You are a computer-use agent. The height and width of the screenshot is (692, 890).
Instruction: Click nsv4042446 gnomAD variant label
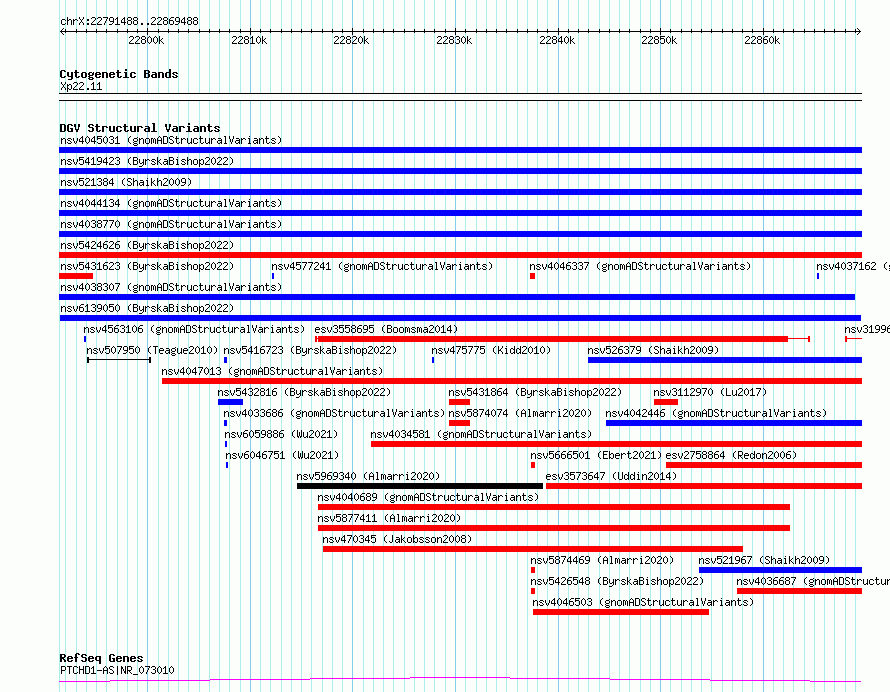tap(716, 413)
